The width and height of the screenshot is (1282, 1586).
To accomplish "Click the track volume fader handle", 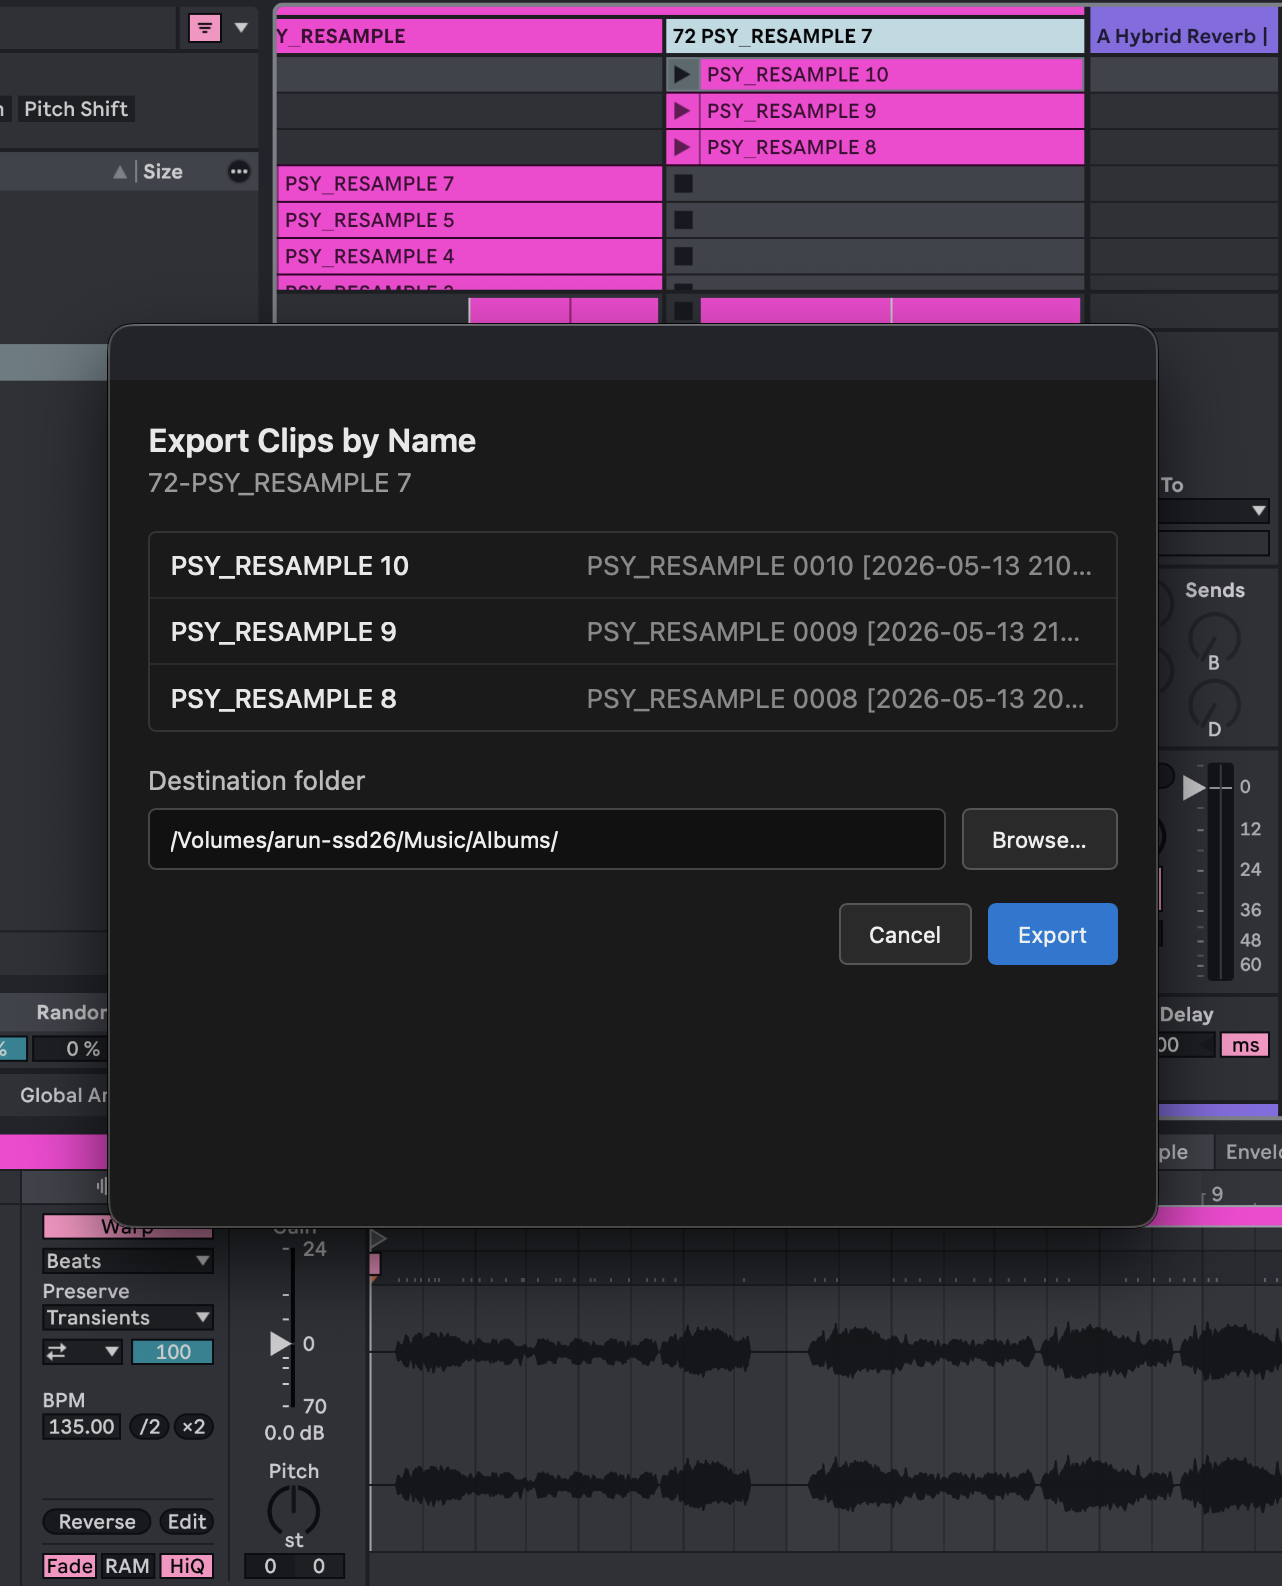I will tap(1196, 788).
